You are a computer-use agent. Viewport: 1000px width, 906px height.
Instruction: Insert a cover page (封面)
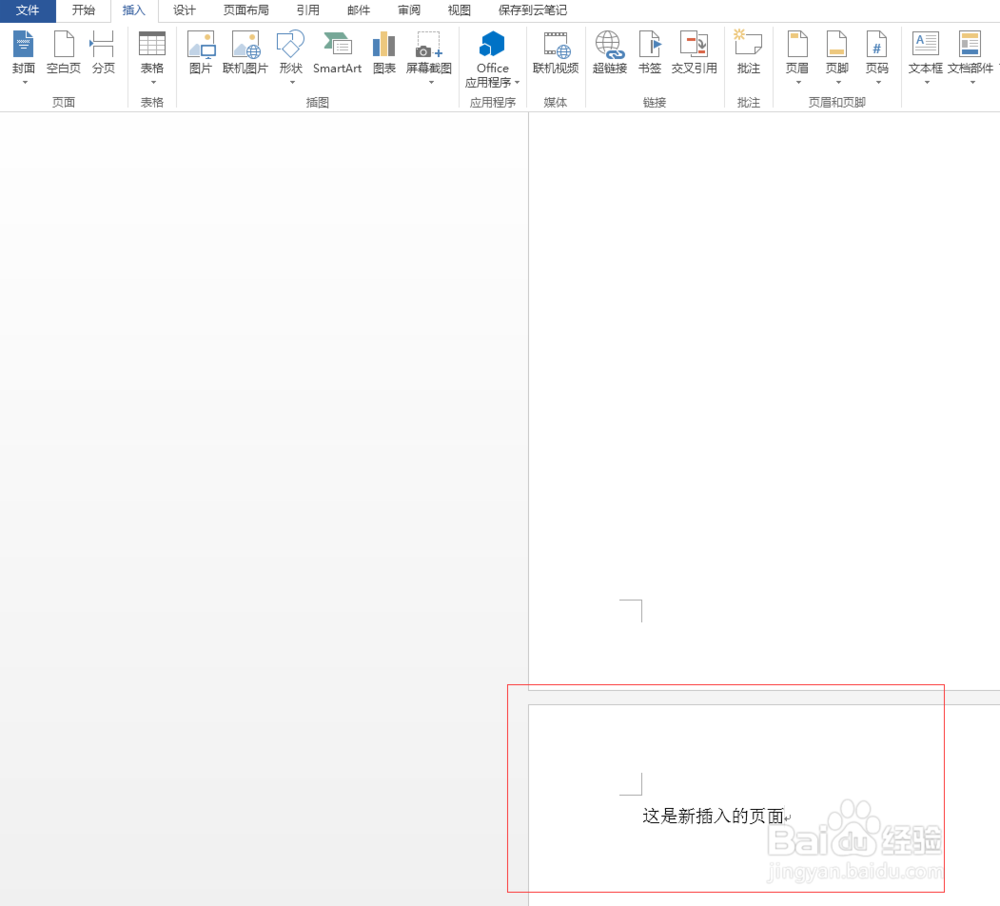point(24,53)
